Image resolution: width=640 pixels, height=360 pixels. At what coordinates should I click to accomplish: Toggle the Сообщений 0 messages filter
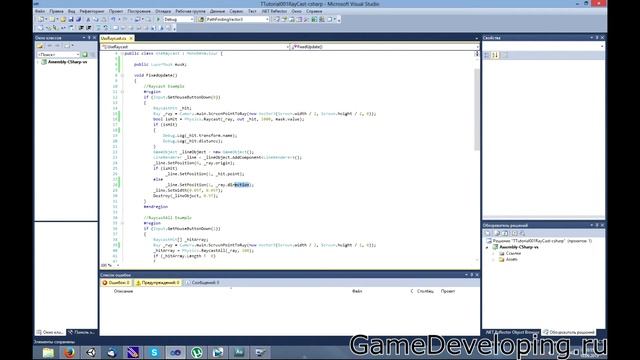tap(202, 282)
